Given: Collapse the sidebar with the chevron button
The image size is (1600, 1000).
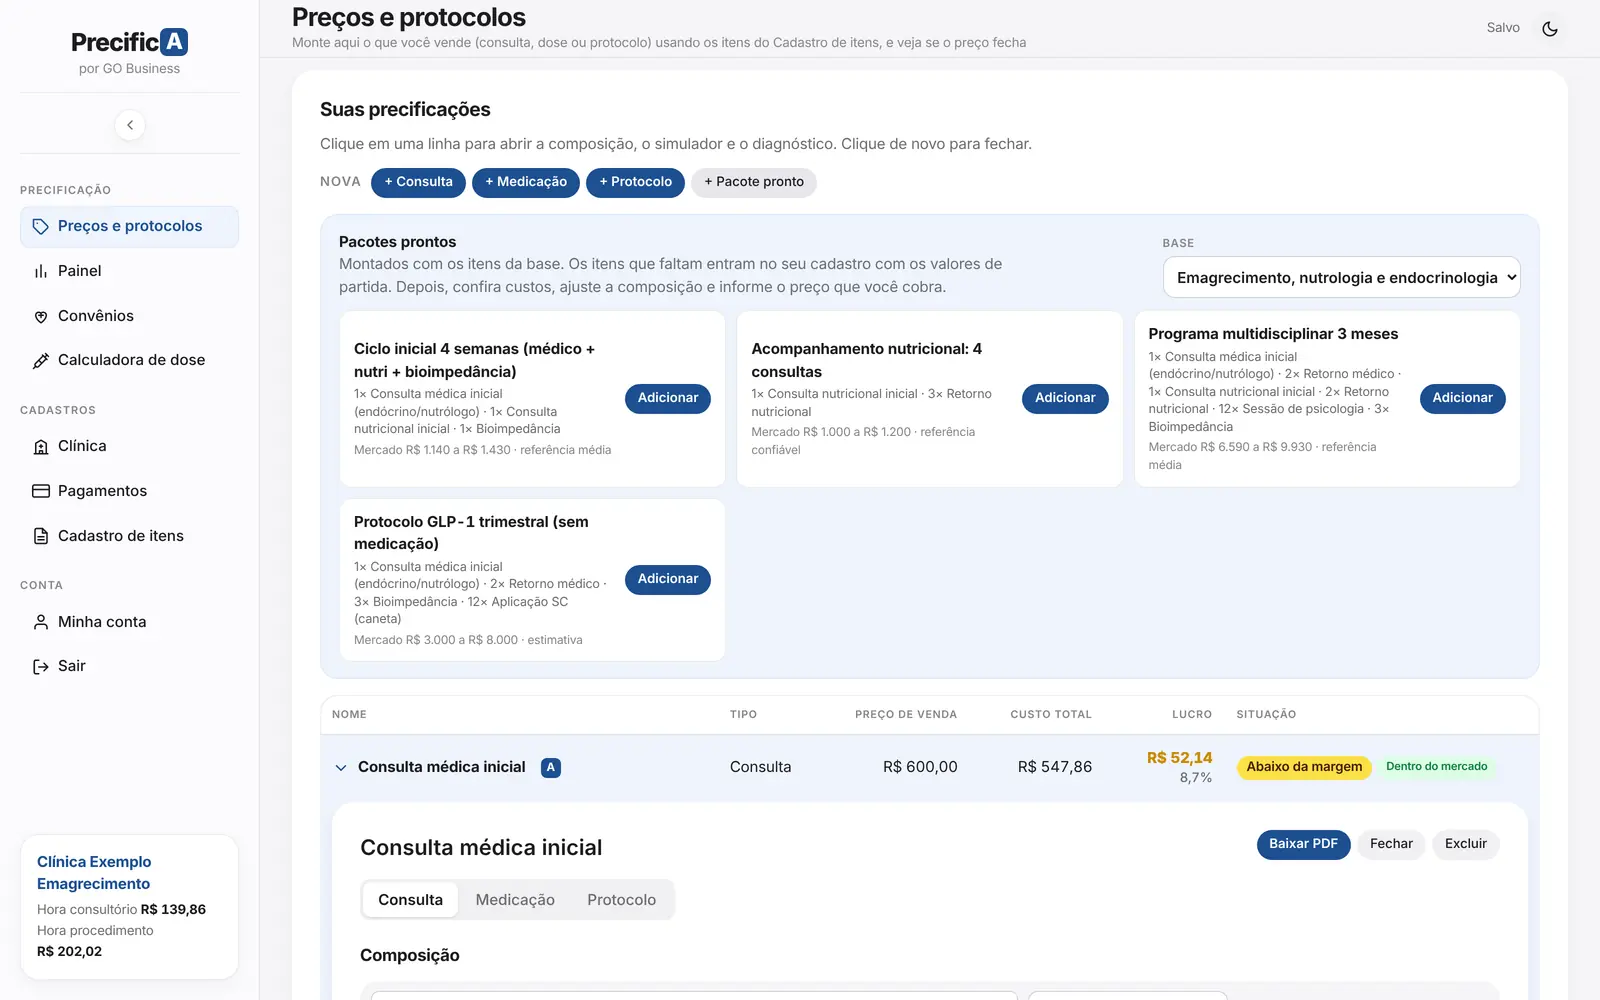Looking at the screenshot, I should [130, 125].
